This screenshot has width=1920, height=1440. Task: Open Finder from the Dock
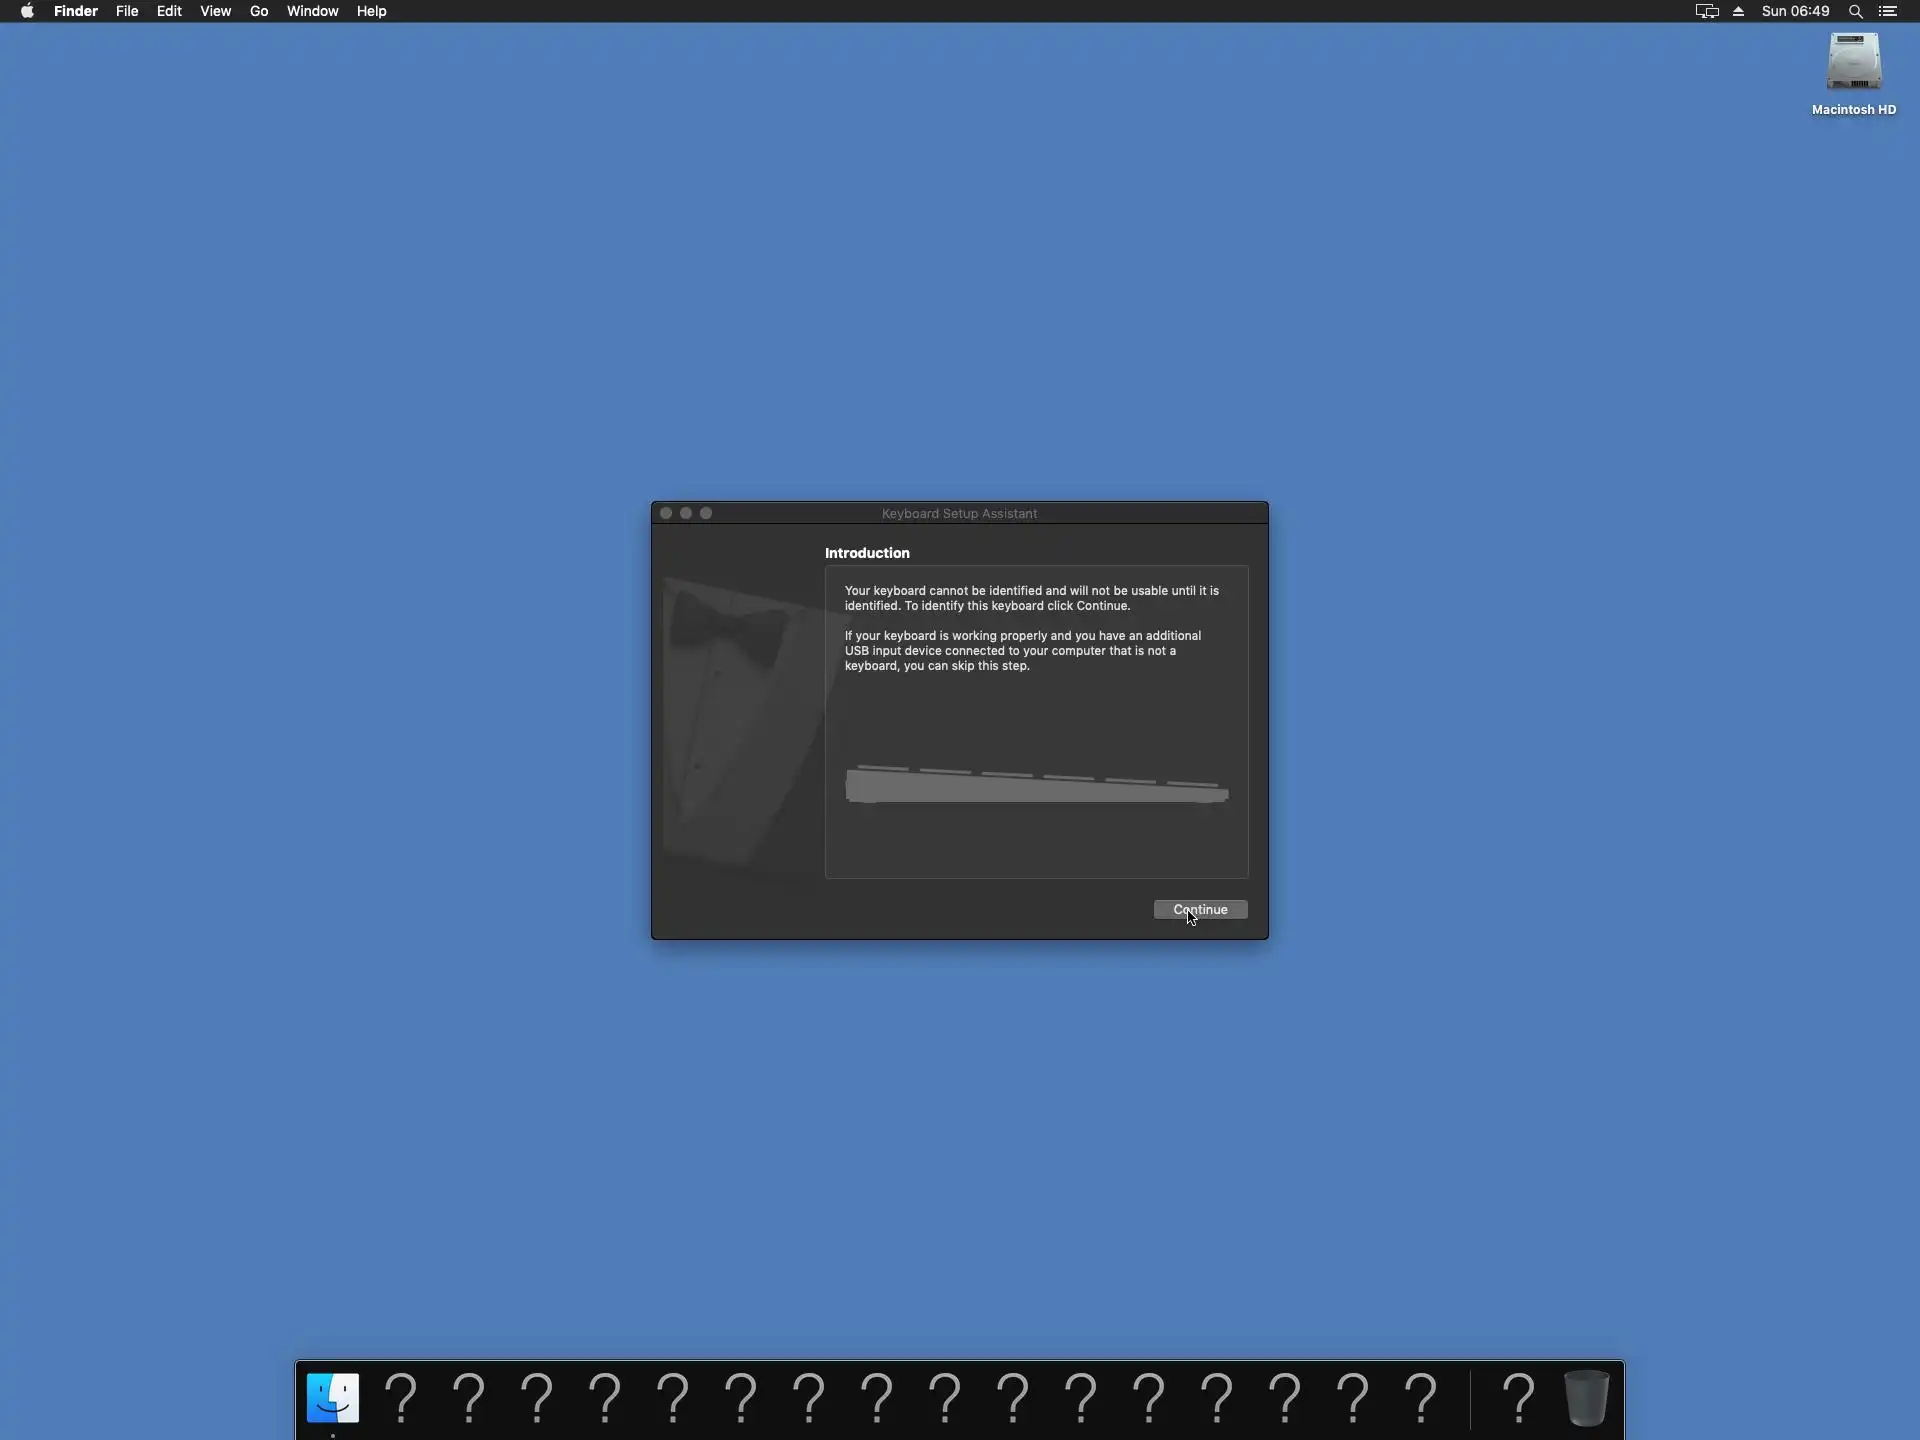click(x=333, y=1397)
